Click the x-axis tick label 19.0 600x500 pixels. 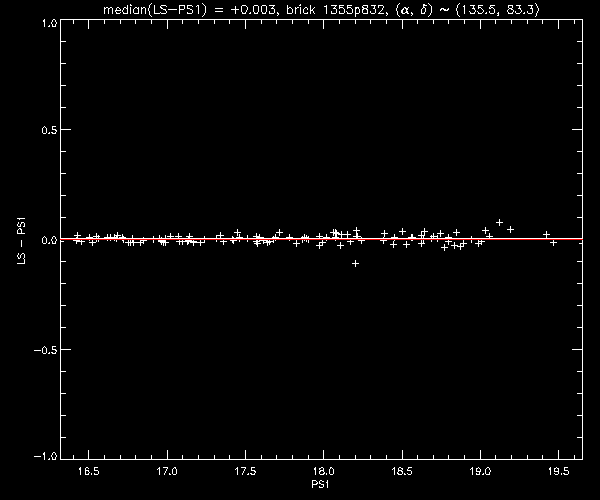pyautogui.click(x=480, y=471)
